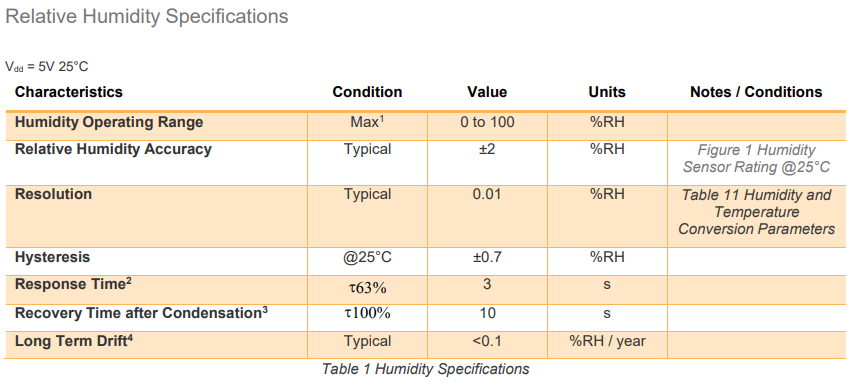
Task: Click the ±0.7 hysteresis value
Action: tap(487, 257)
